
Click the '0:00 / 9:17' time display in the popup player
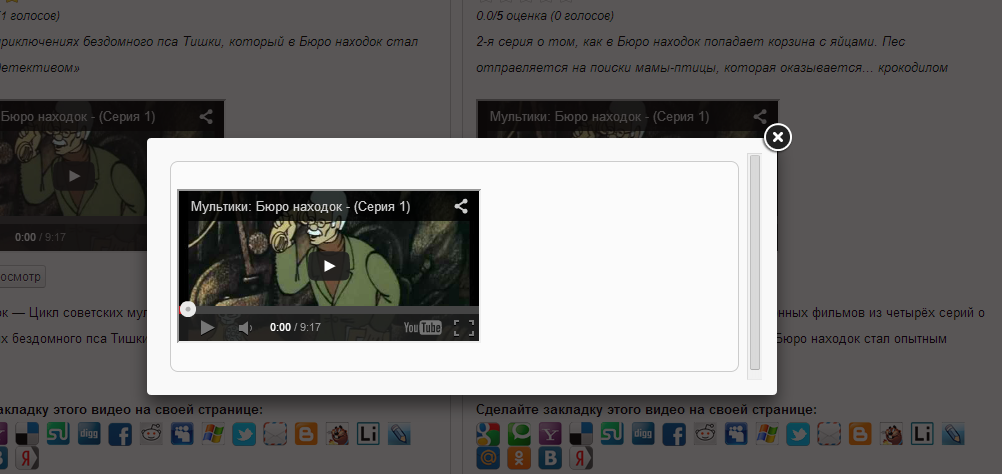295,328
